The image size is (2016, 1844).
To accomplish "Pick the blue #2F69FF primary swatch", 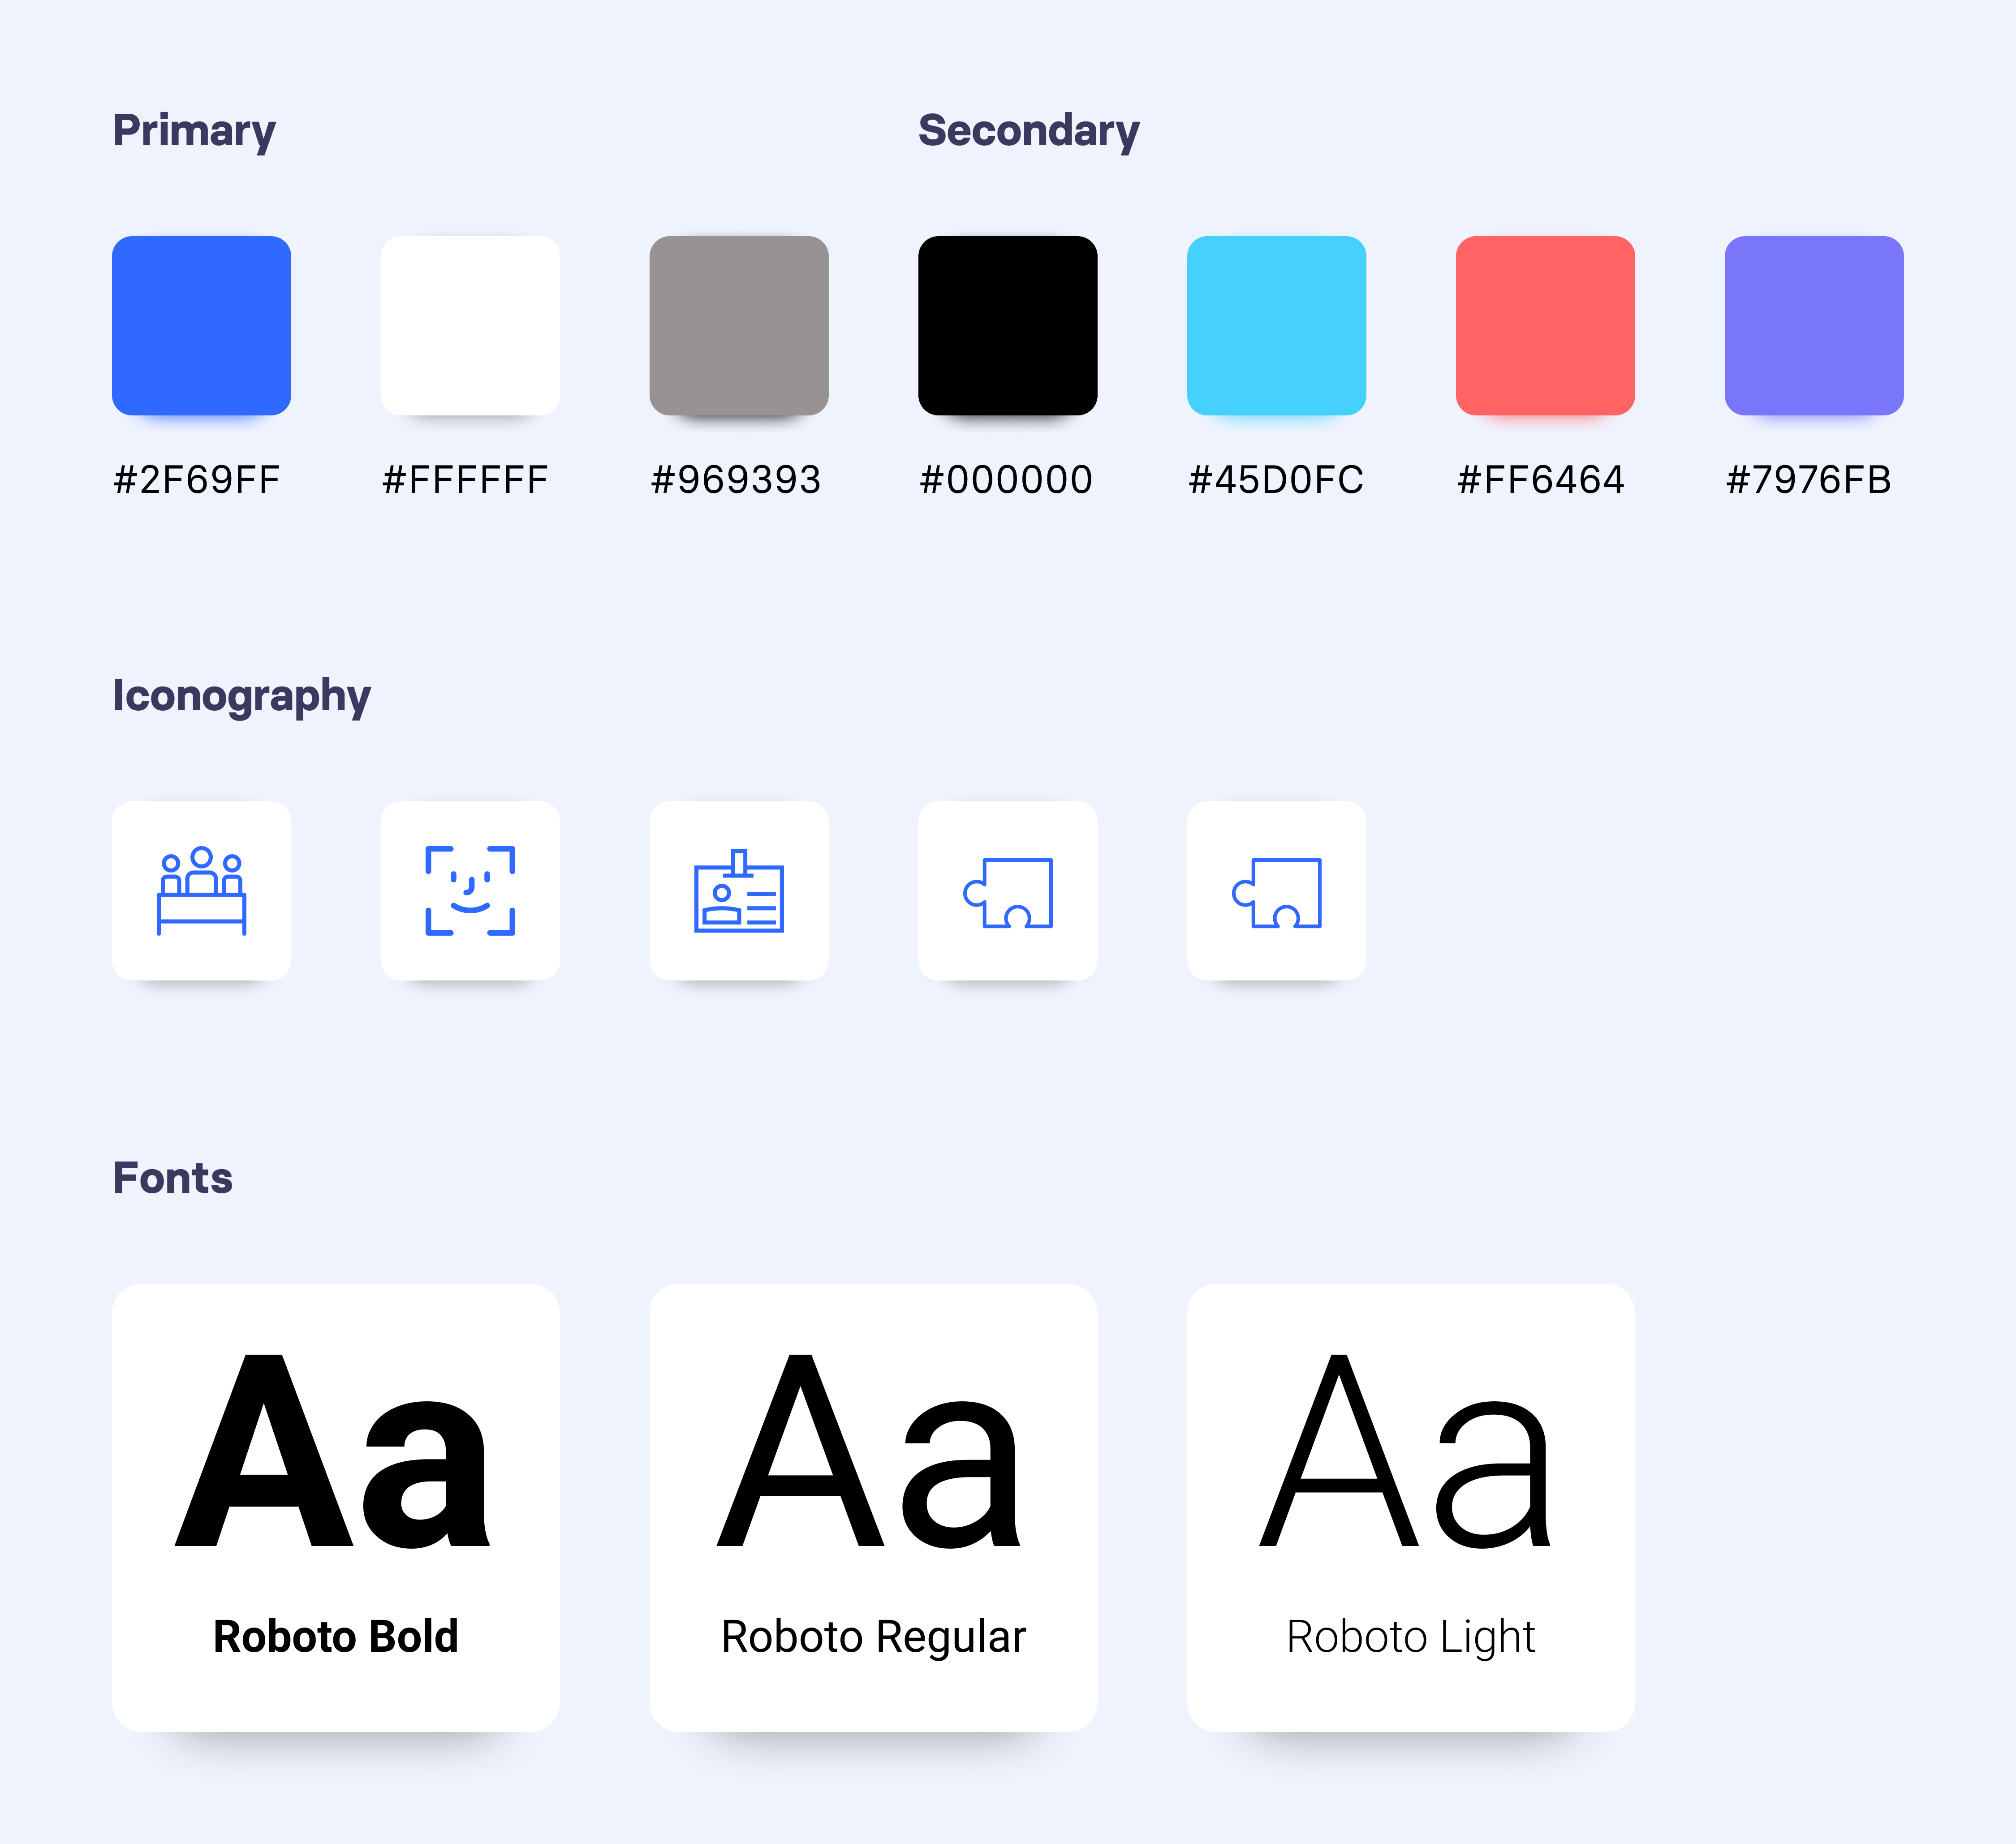I will pos(201,325).
